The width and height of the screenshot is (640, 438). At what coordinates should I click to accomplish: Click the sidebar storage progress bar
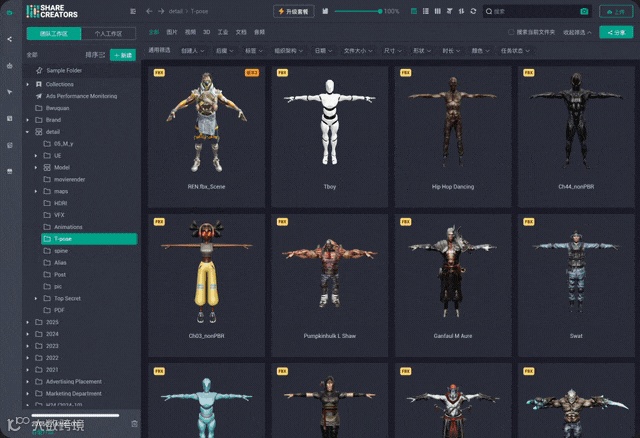tap(76, 416)
